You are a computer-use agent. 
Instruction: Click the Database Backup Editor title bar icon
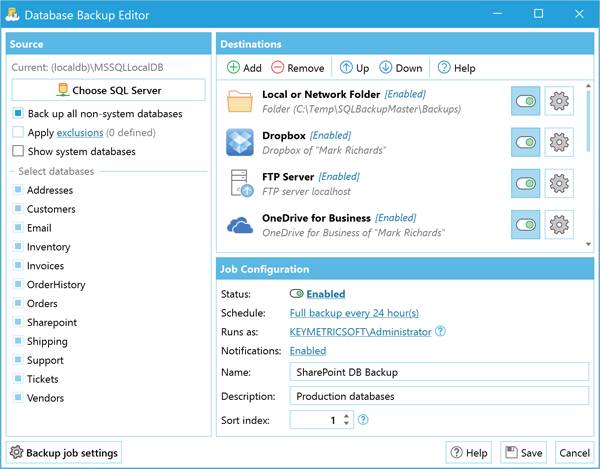click(12, 14)
